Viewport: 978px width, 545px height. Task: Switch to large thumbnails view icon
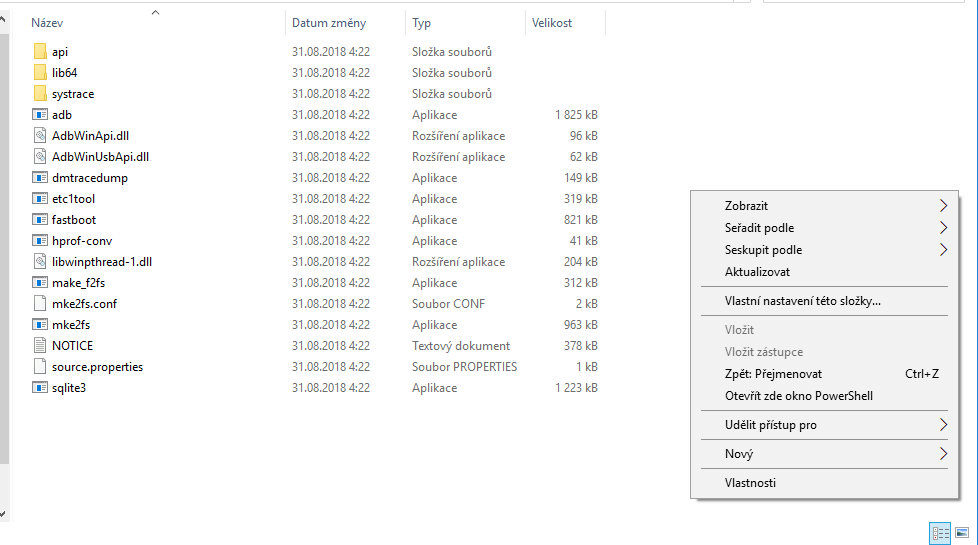(962, 533)
